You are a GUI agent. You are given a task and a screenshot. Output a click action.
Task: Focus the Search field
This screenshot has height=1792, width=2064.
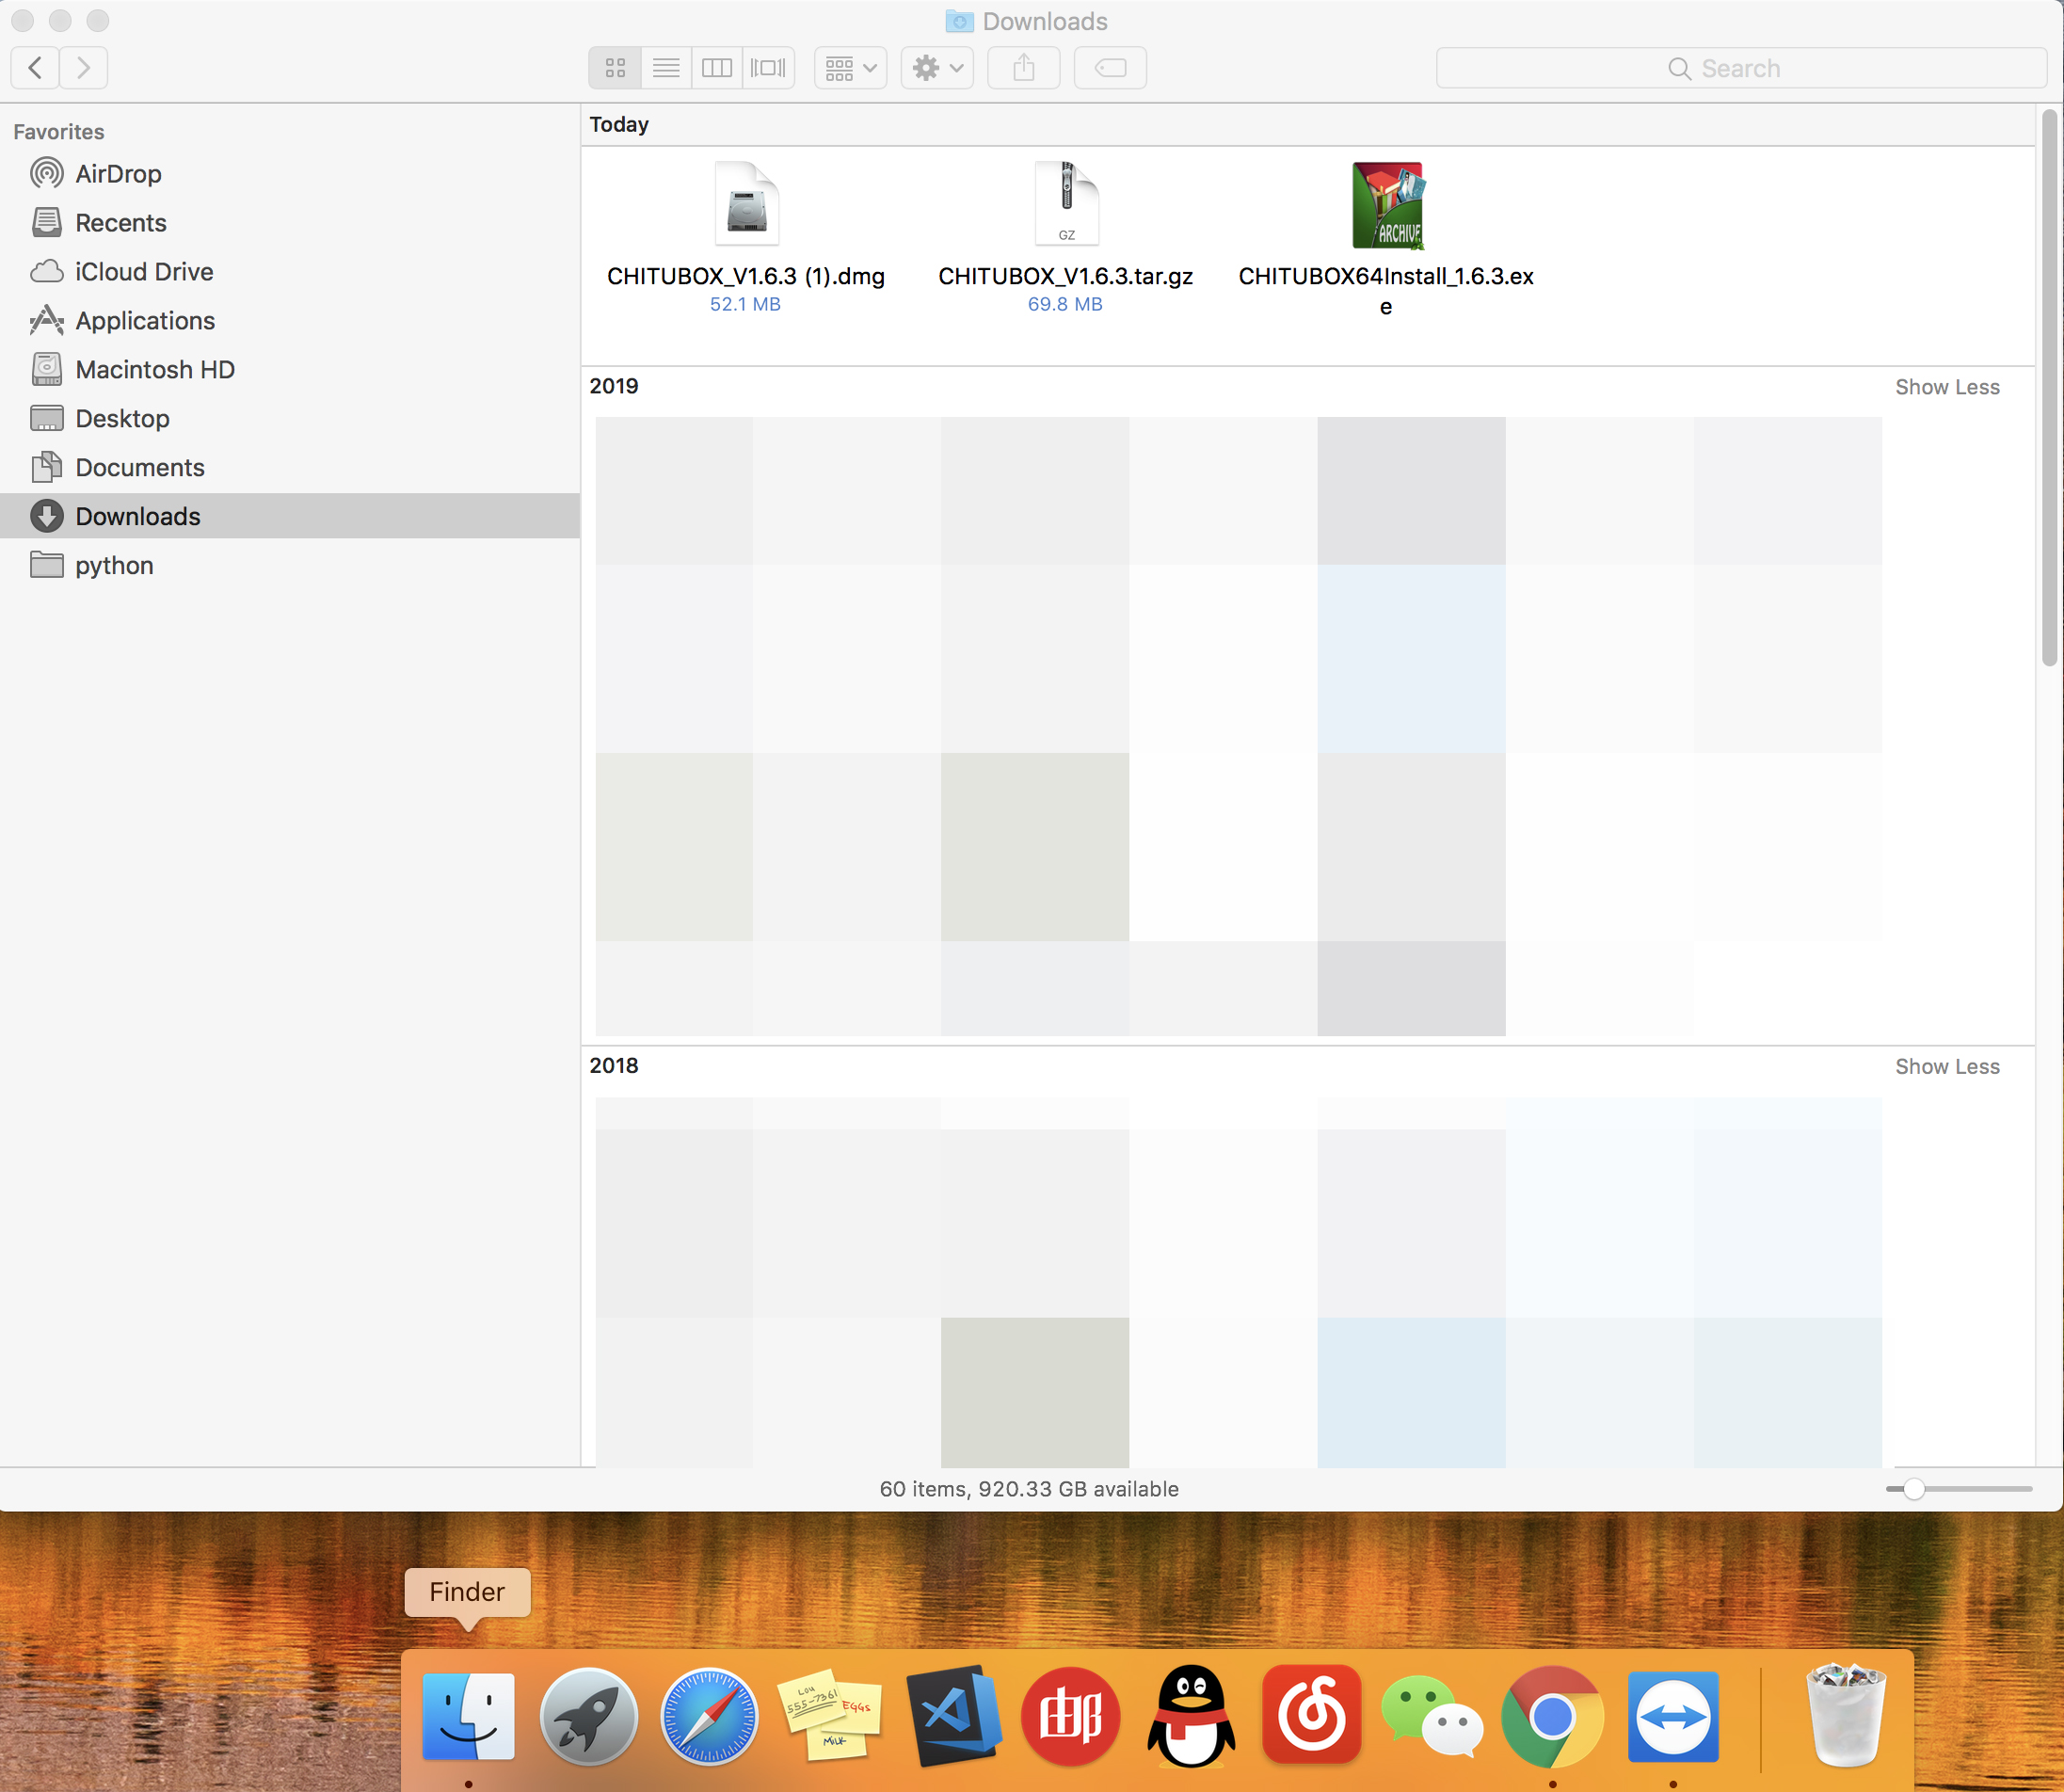pos(1741,68)
